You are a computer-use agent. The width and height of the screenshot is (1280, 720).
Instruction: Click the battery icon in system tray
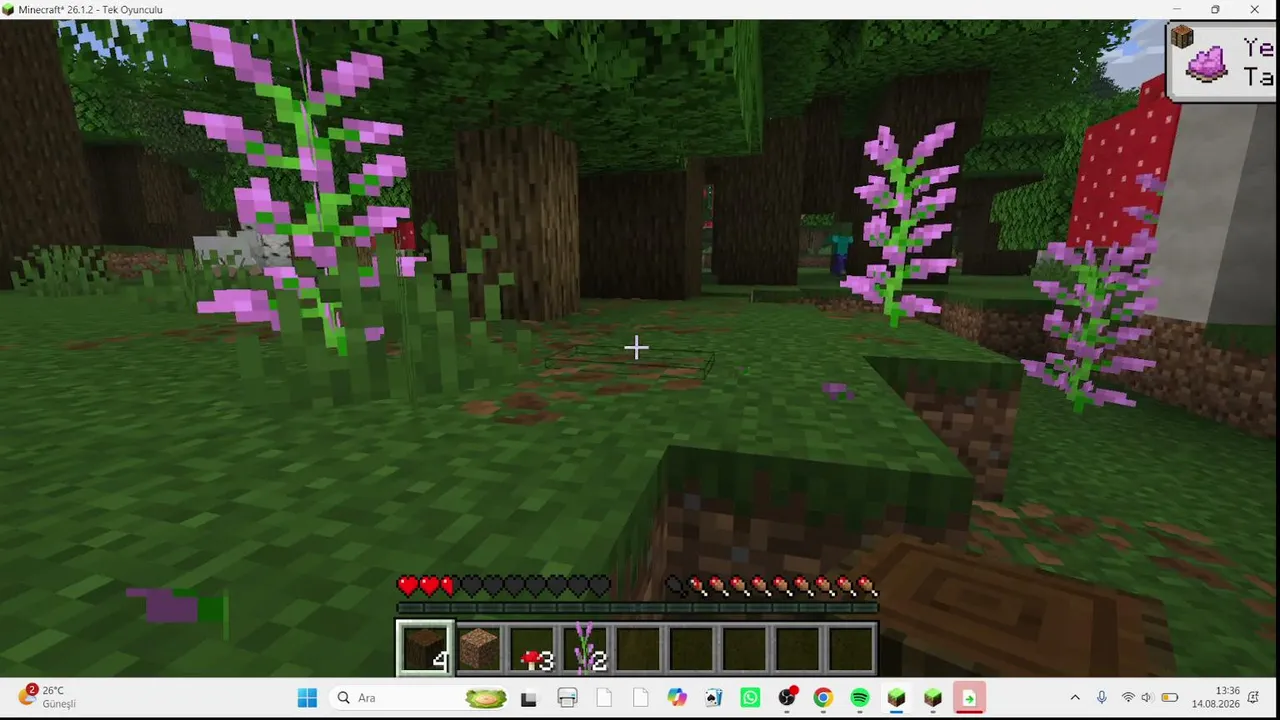pyautogui.click(x=1168, y=698)
